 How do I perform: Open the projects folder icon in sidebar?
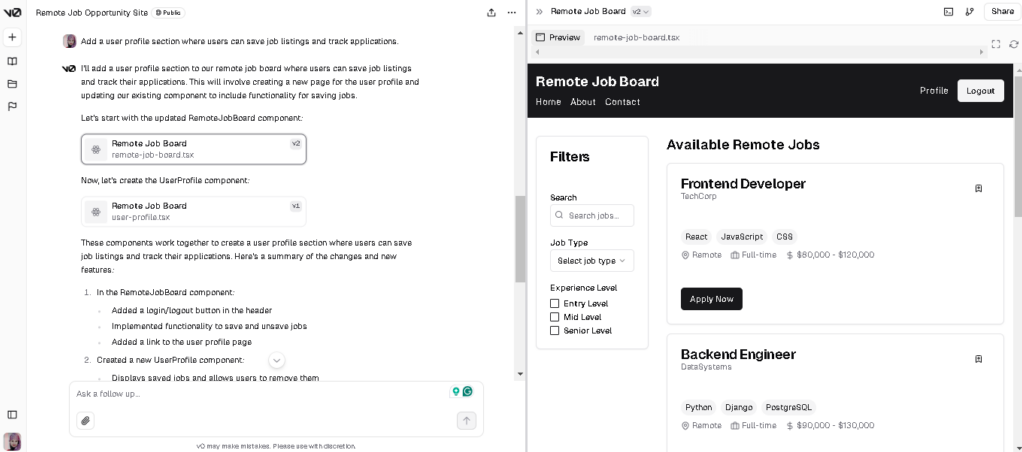tap(12, 83)
